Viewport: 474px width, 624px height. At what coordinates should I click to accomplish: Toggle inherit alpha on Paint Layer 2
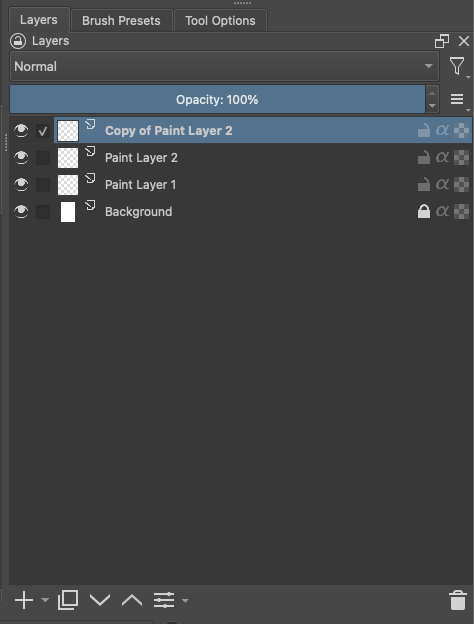[x=442, y=158]
